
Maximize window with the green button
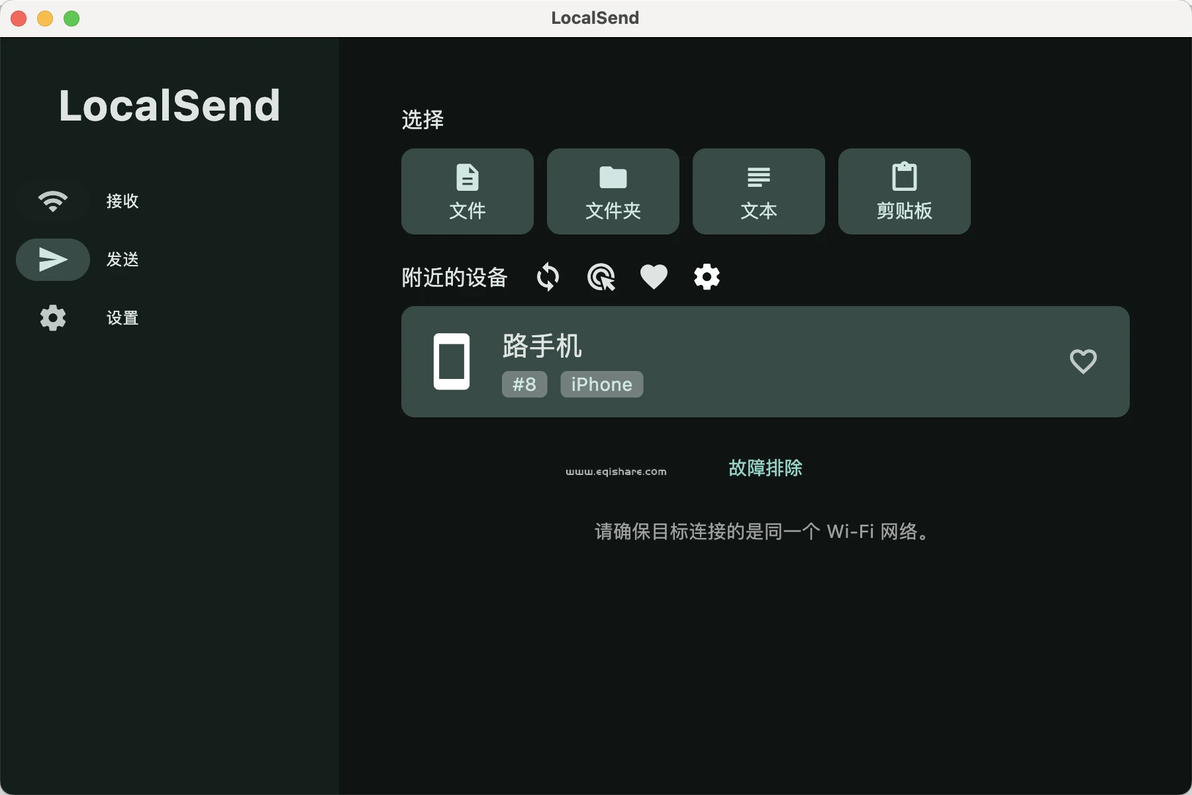(x=71, y=18)
